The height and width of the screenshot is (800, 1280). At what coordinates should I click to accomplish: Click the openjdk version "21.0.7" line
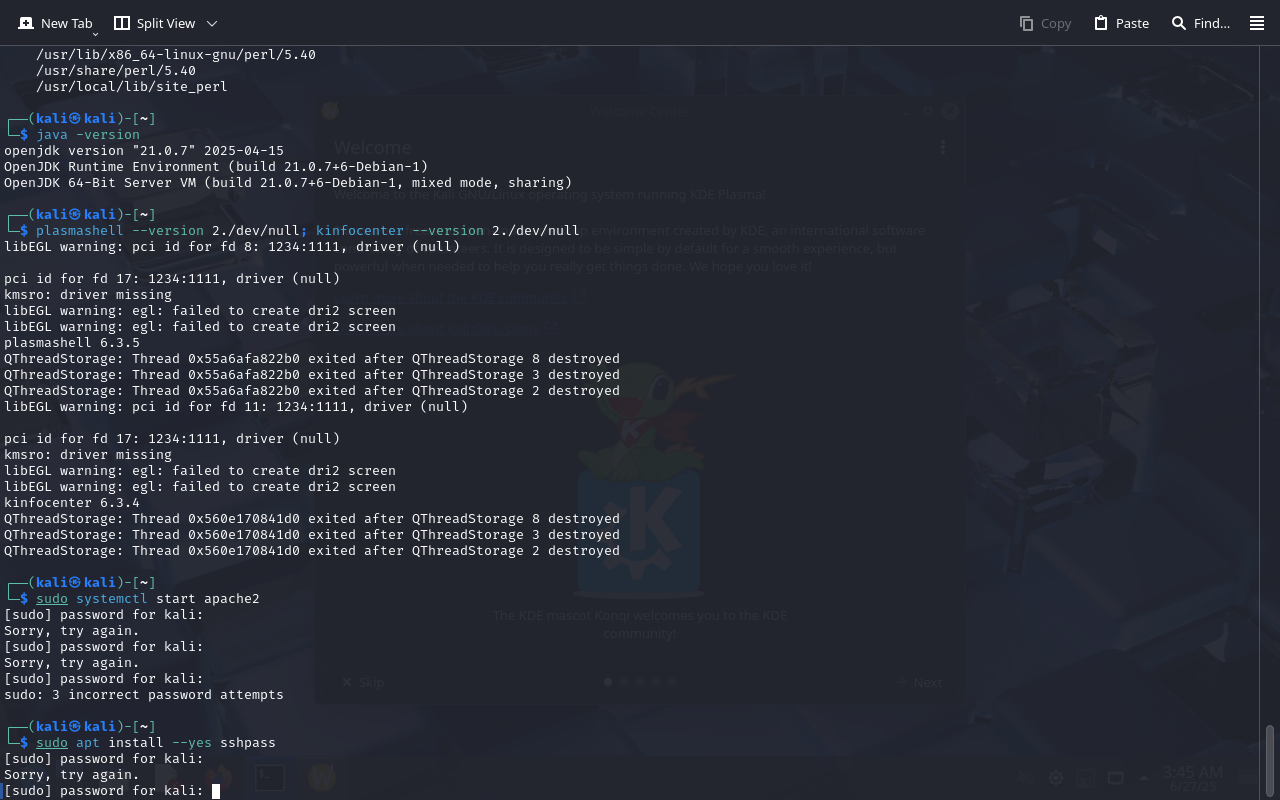click(144, 151)
